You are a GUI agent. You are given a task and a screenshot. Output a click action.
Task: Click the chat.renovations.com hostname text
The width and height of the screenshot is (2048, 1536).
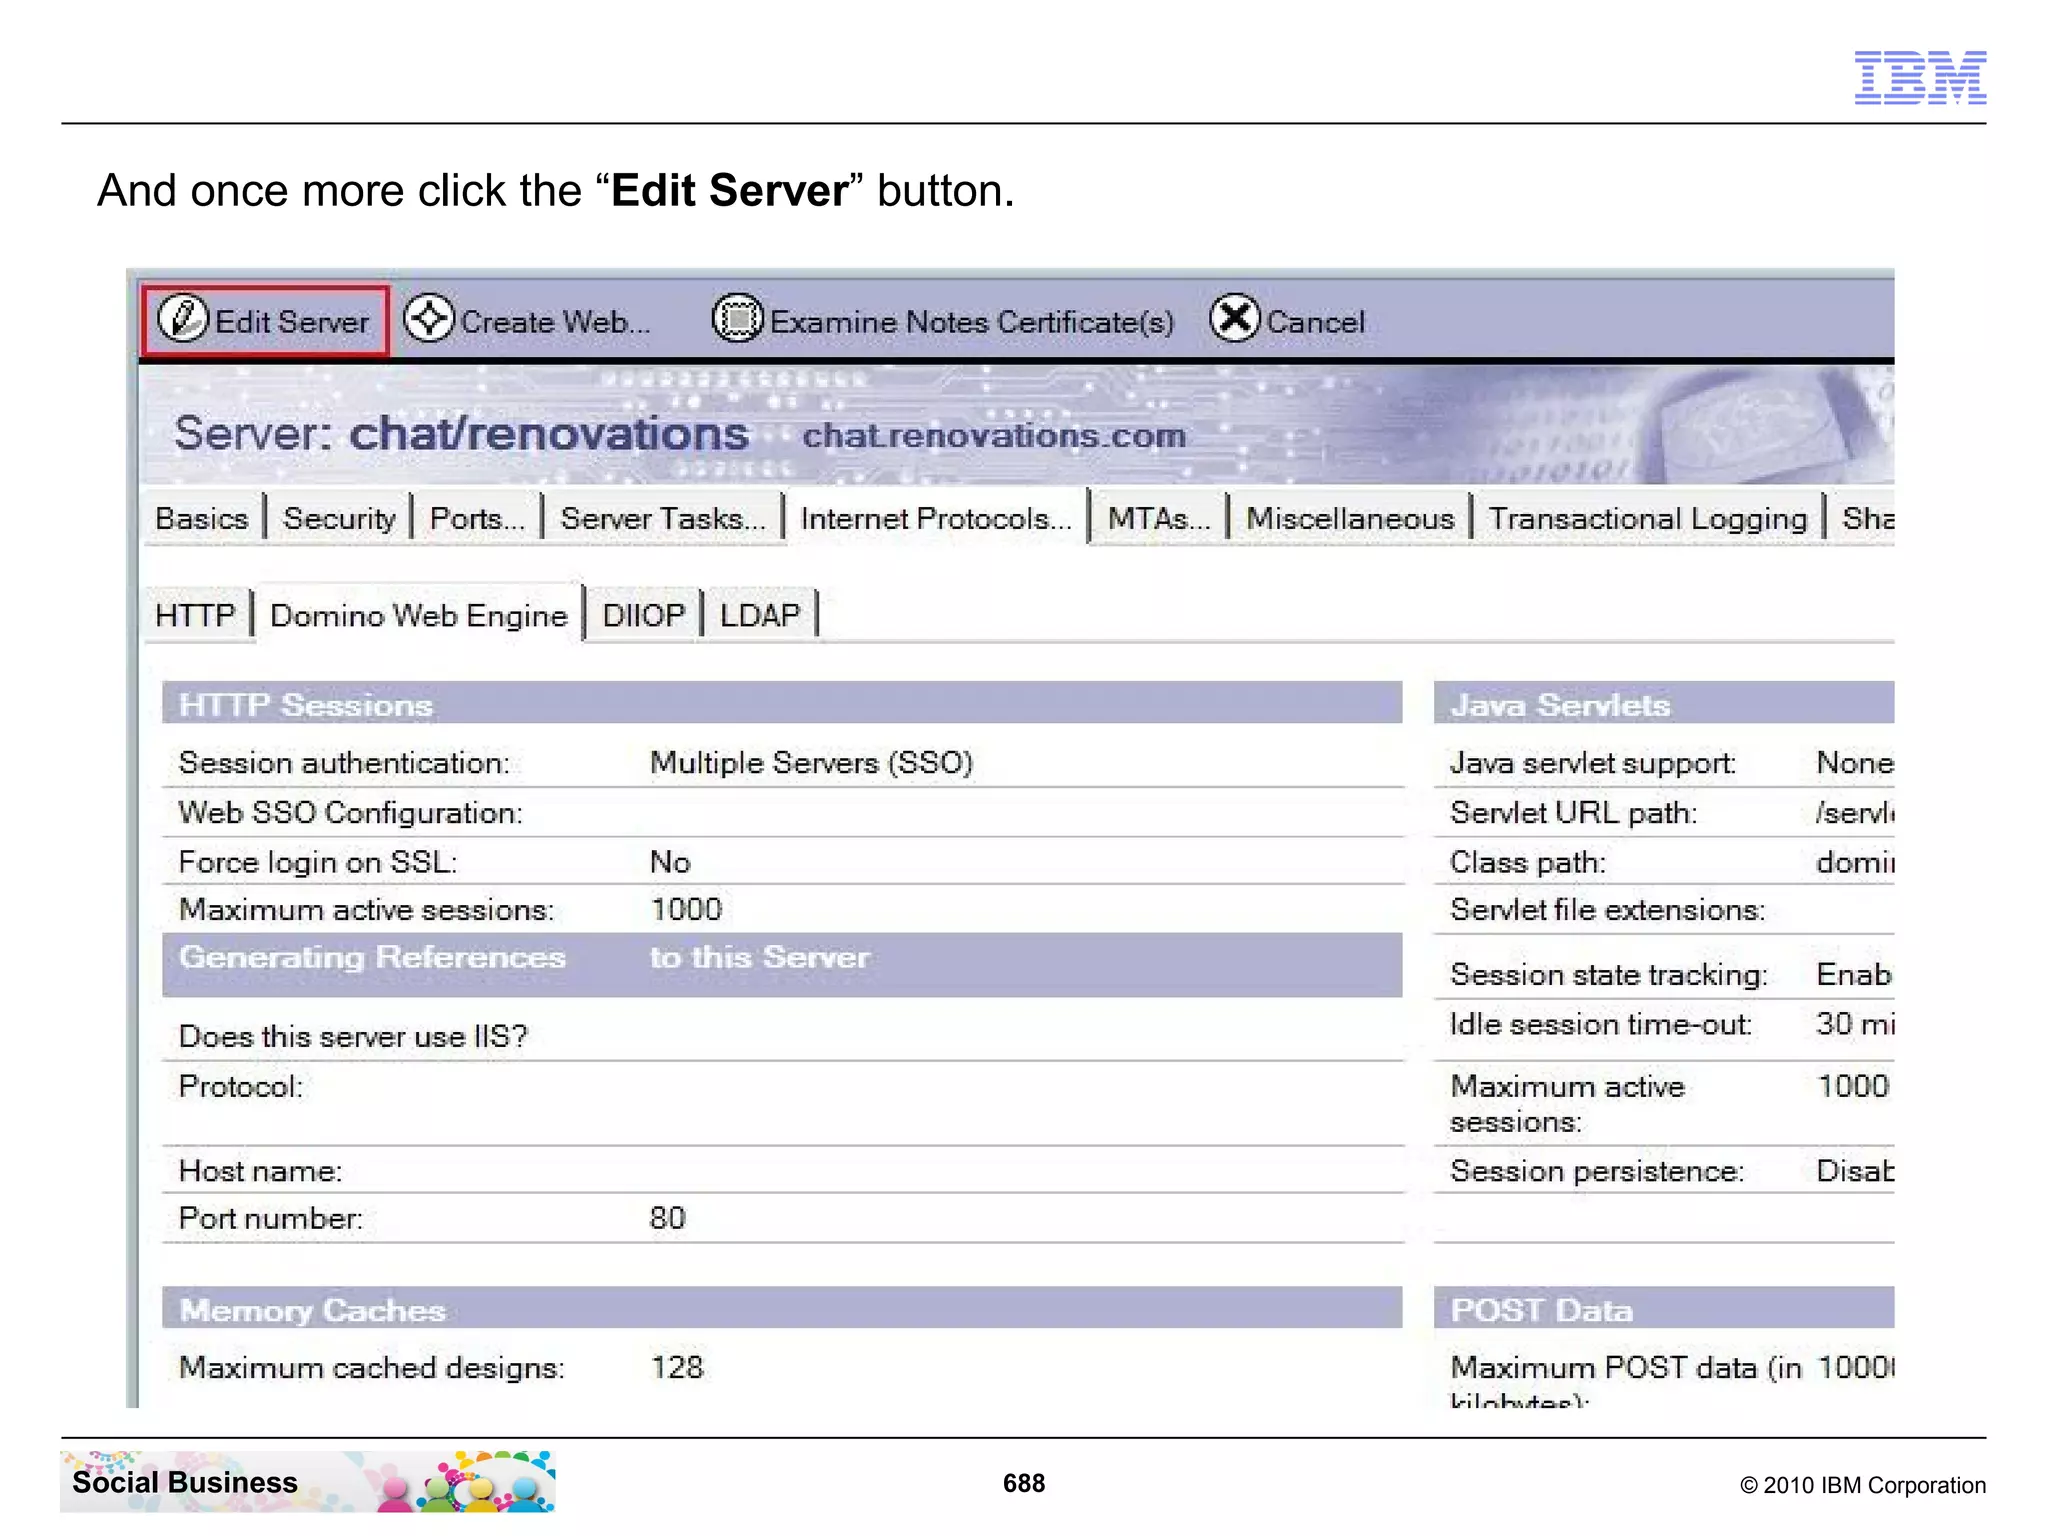pyautogui.click(x=994, y=435)
